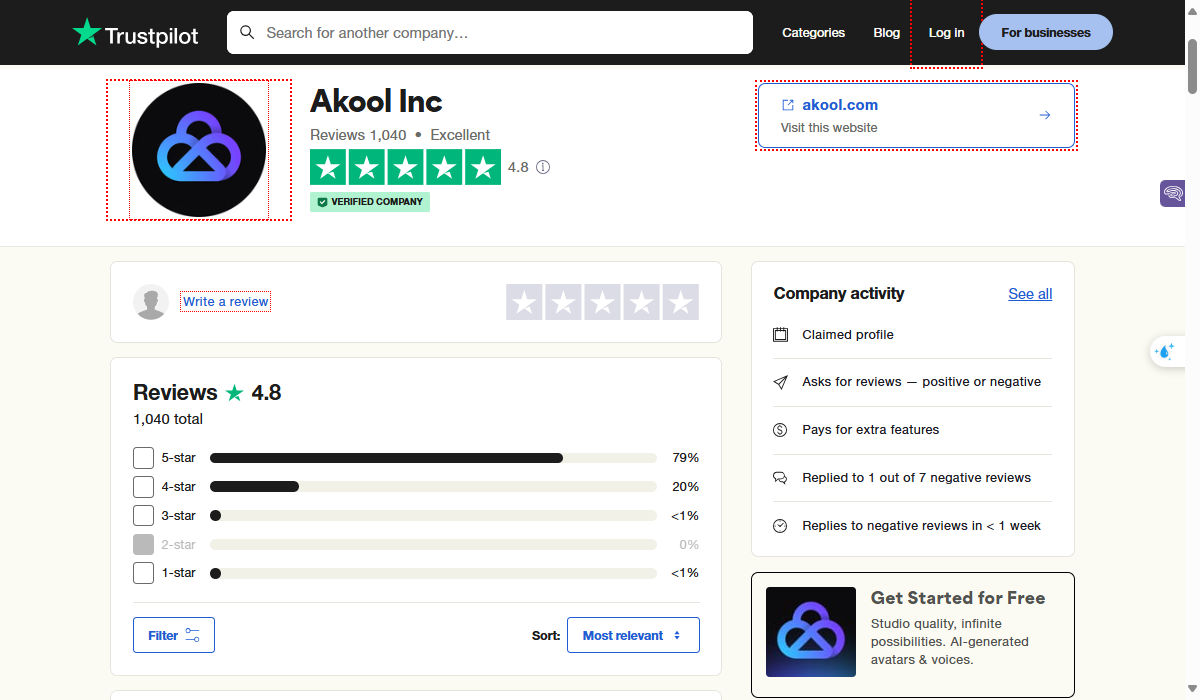This screenshot has height=700, width=1200.
Task: Open the reviews Filter options
Action: [x=174, y=635]
